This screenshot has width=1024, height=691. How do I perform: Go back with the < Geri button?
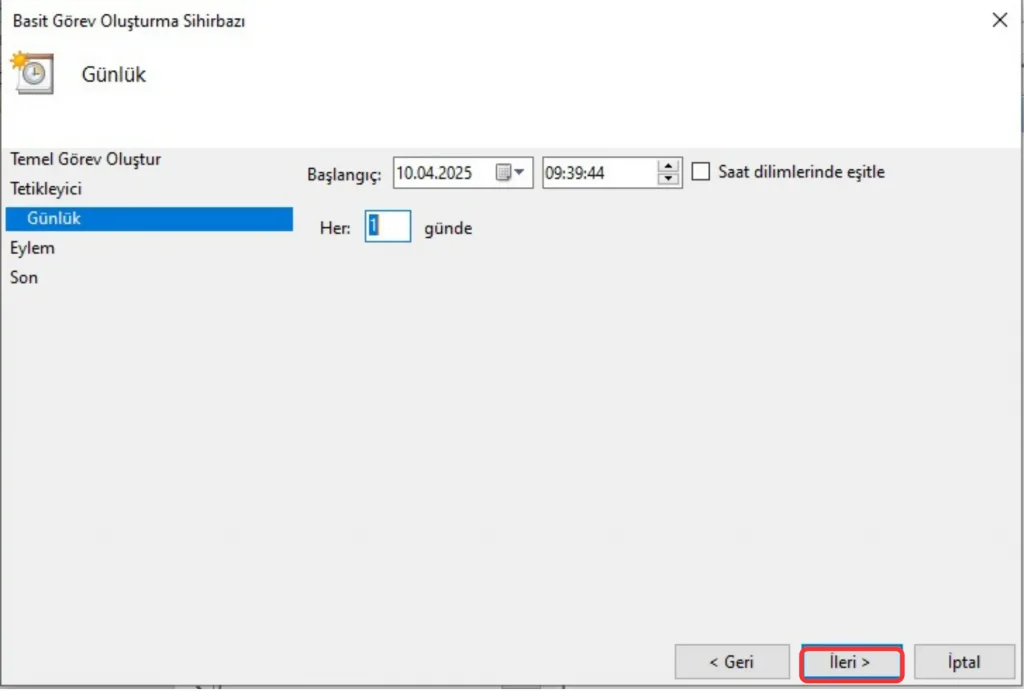tap(731, 662)
